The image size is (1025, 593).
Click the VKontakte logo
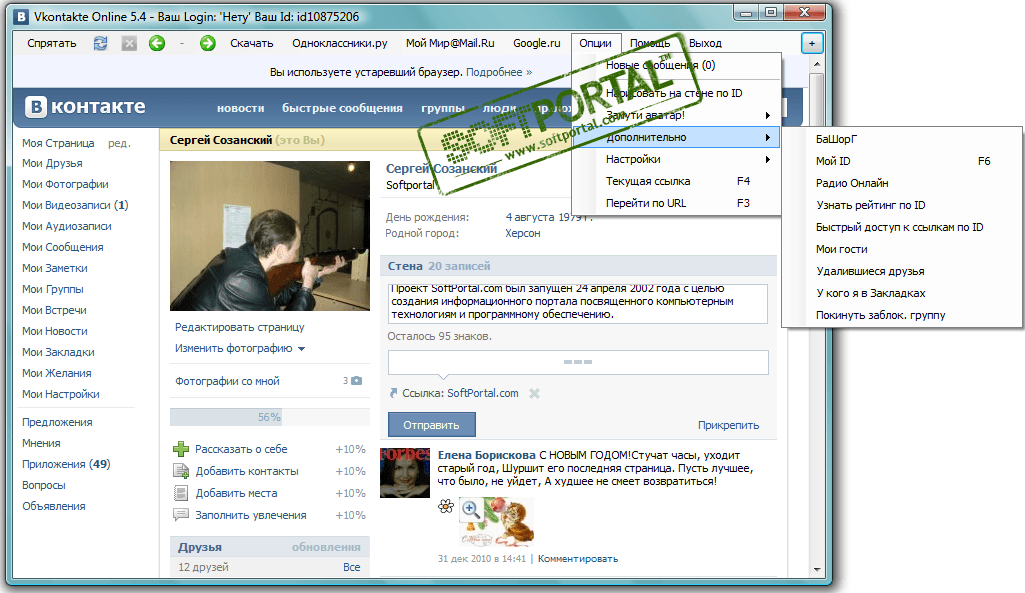pos(85,107)
